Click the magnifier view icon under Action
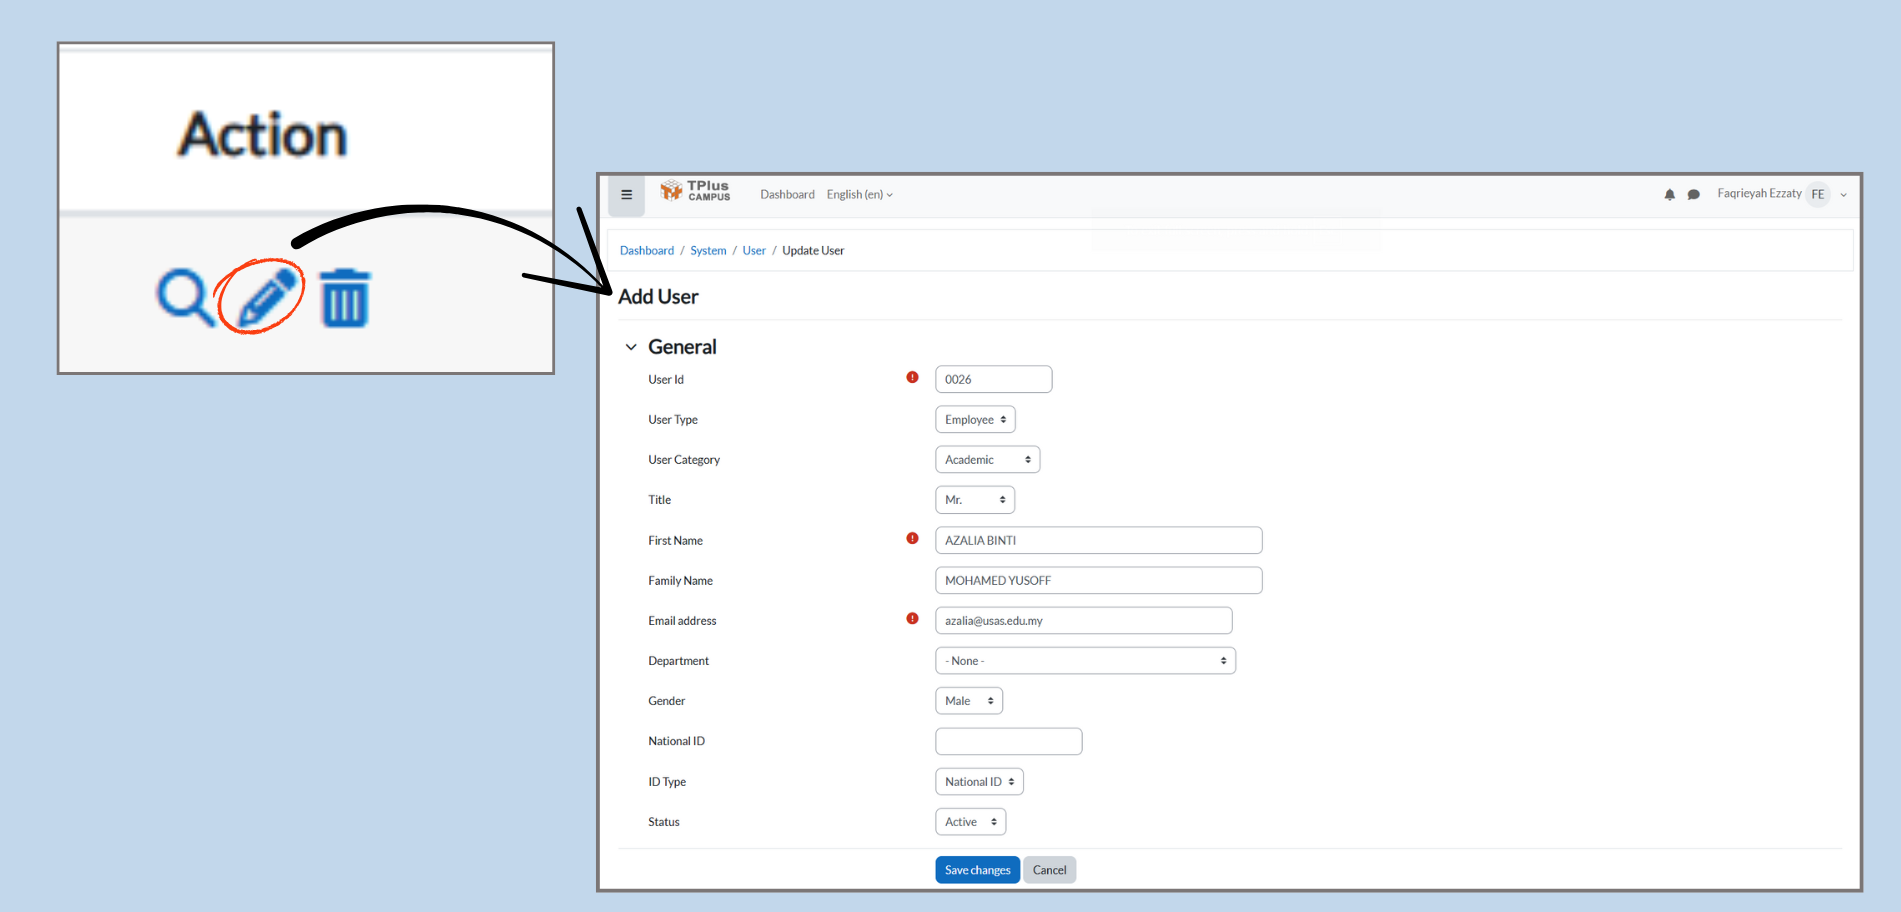This screenshot has width=1901, height=912. click(x=184, y=297)
